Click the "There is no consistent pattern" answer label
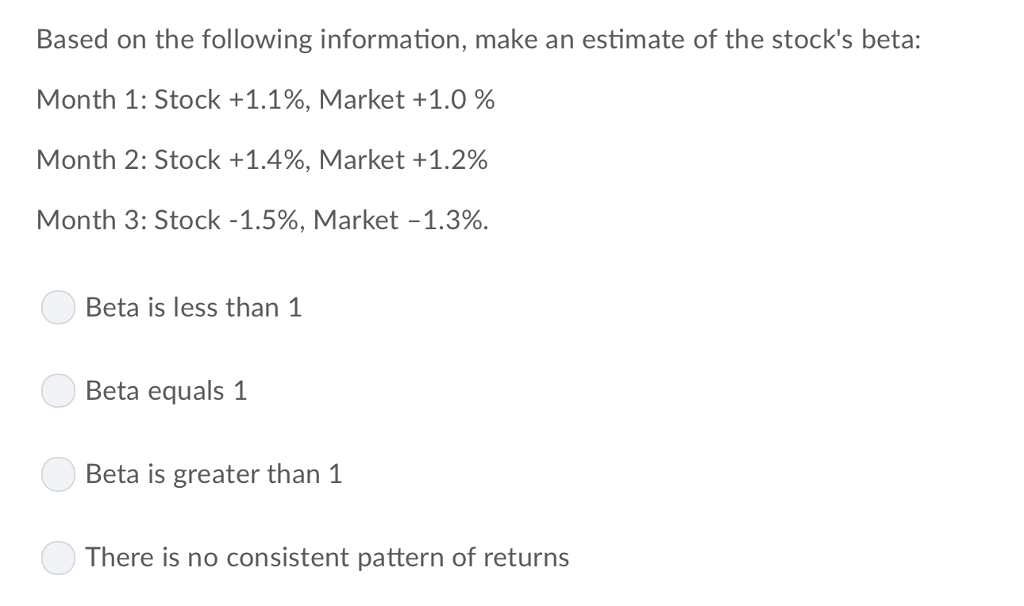The image size is (1024, 606). tap(327, 558)
